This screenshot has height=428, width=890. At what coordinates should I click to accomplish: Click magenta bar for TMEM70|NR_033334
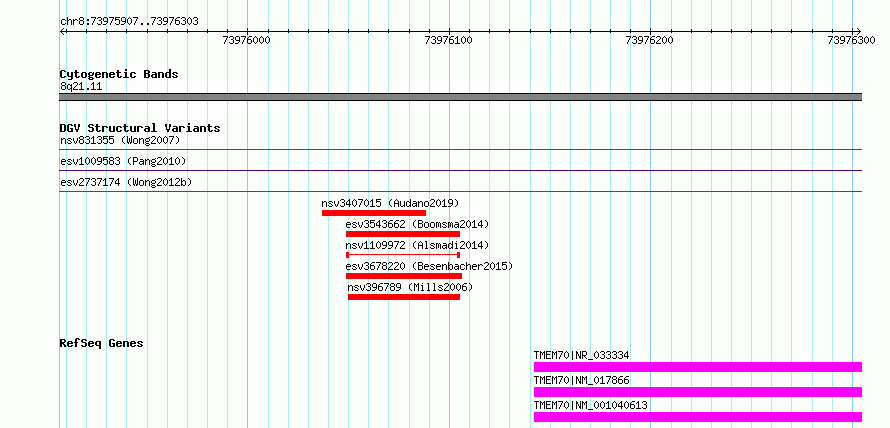(698, 367)
